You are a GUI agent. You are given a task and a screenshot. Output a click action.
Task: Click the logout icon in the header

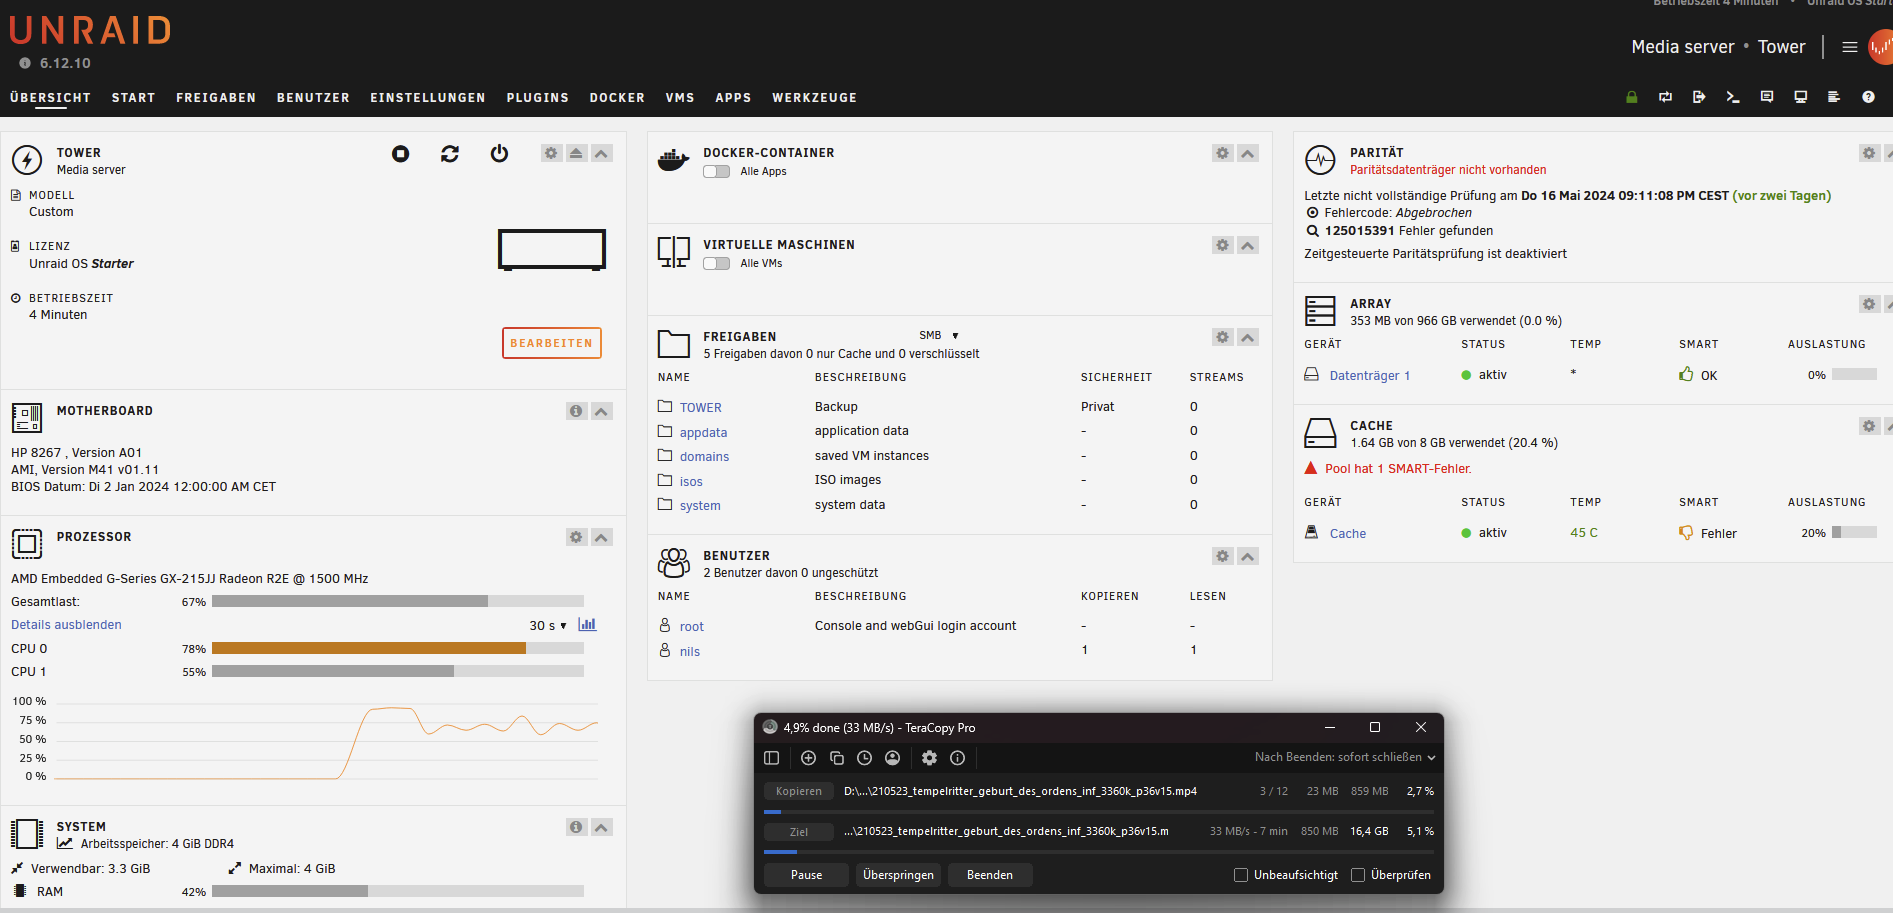pos(1699,97)
